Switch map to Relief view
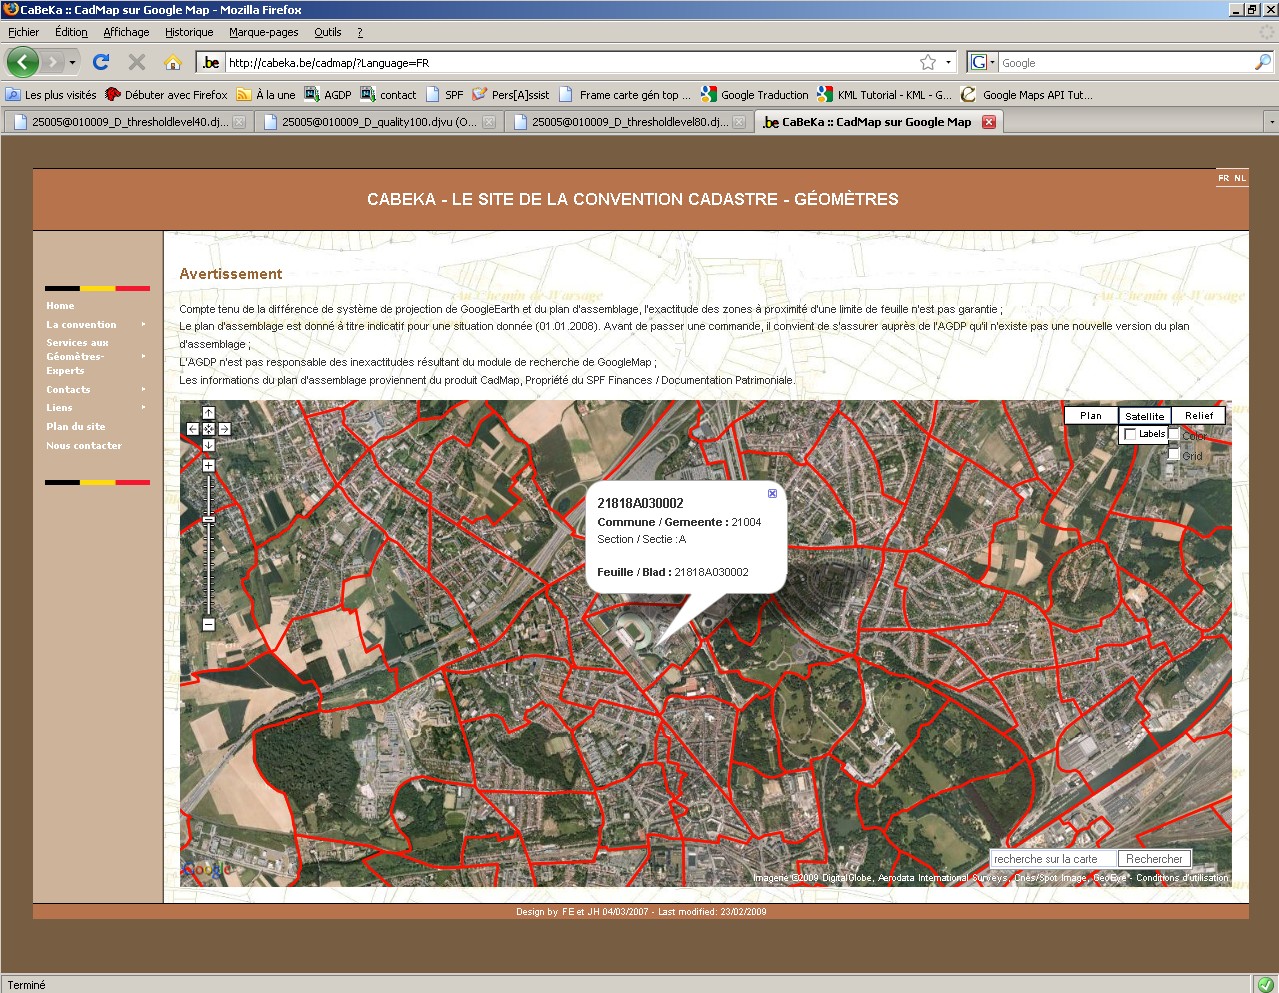 tap(1198, 415)
